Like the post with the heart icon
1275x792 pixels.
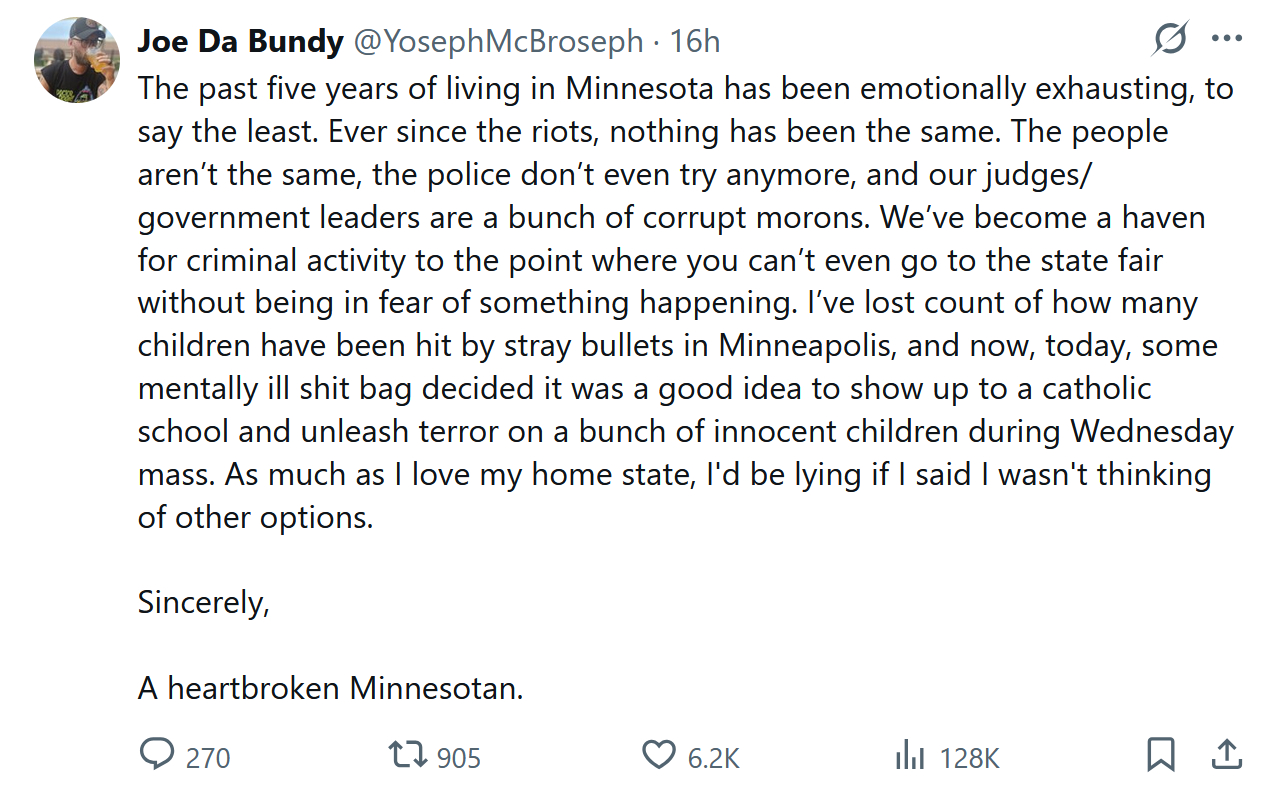[658, 755]
